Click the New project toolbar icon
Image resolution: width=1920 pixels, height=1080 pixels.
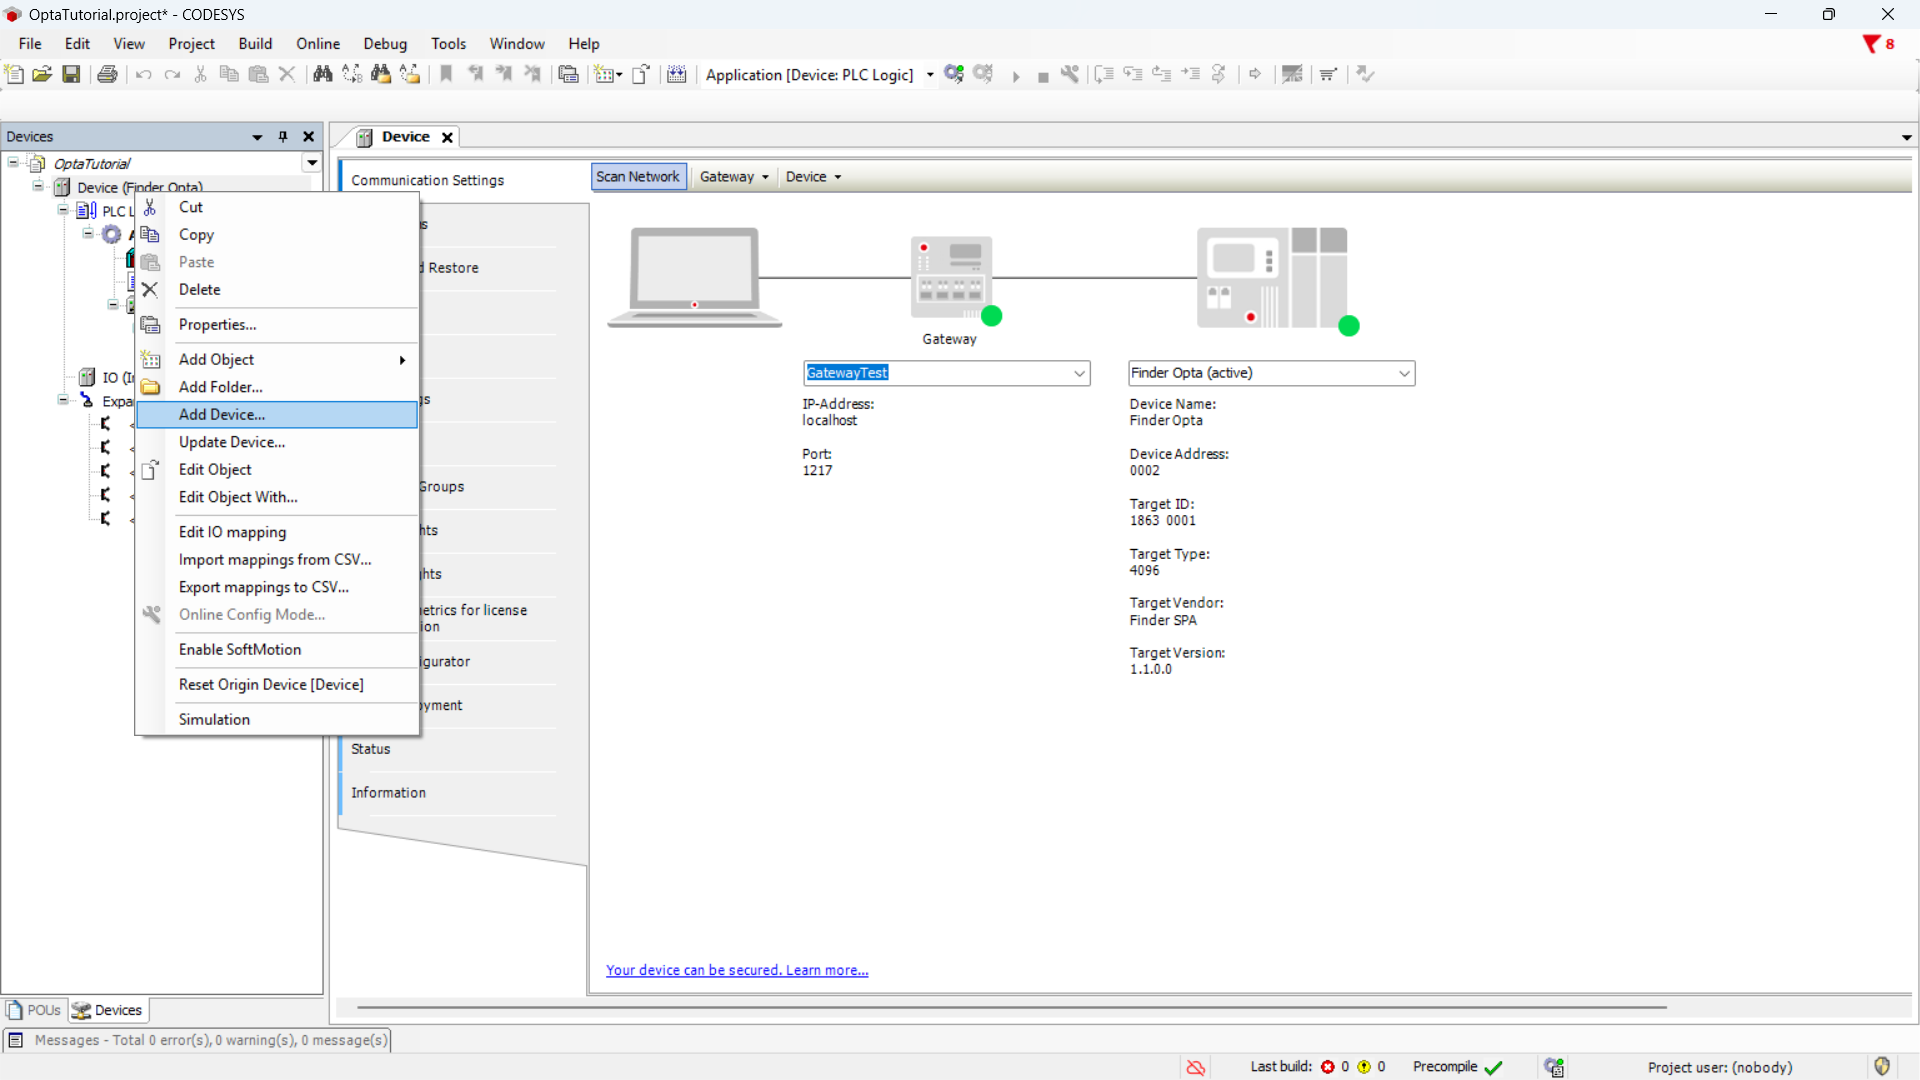click(14, 74)
